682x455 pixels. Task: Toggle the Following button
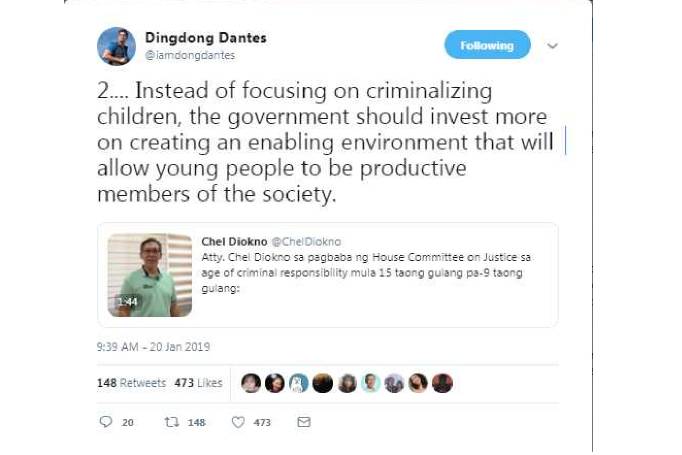click(487, 45)
